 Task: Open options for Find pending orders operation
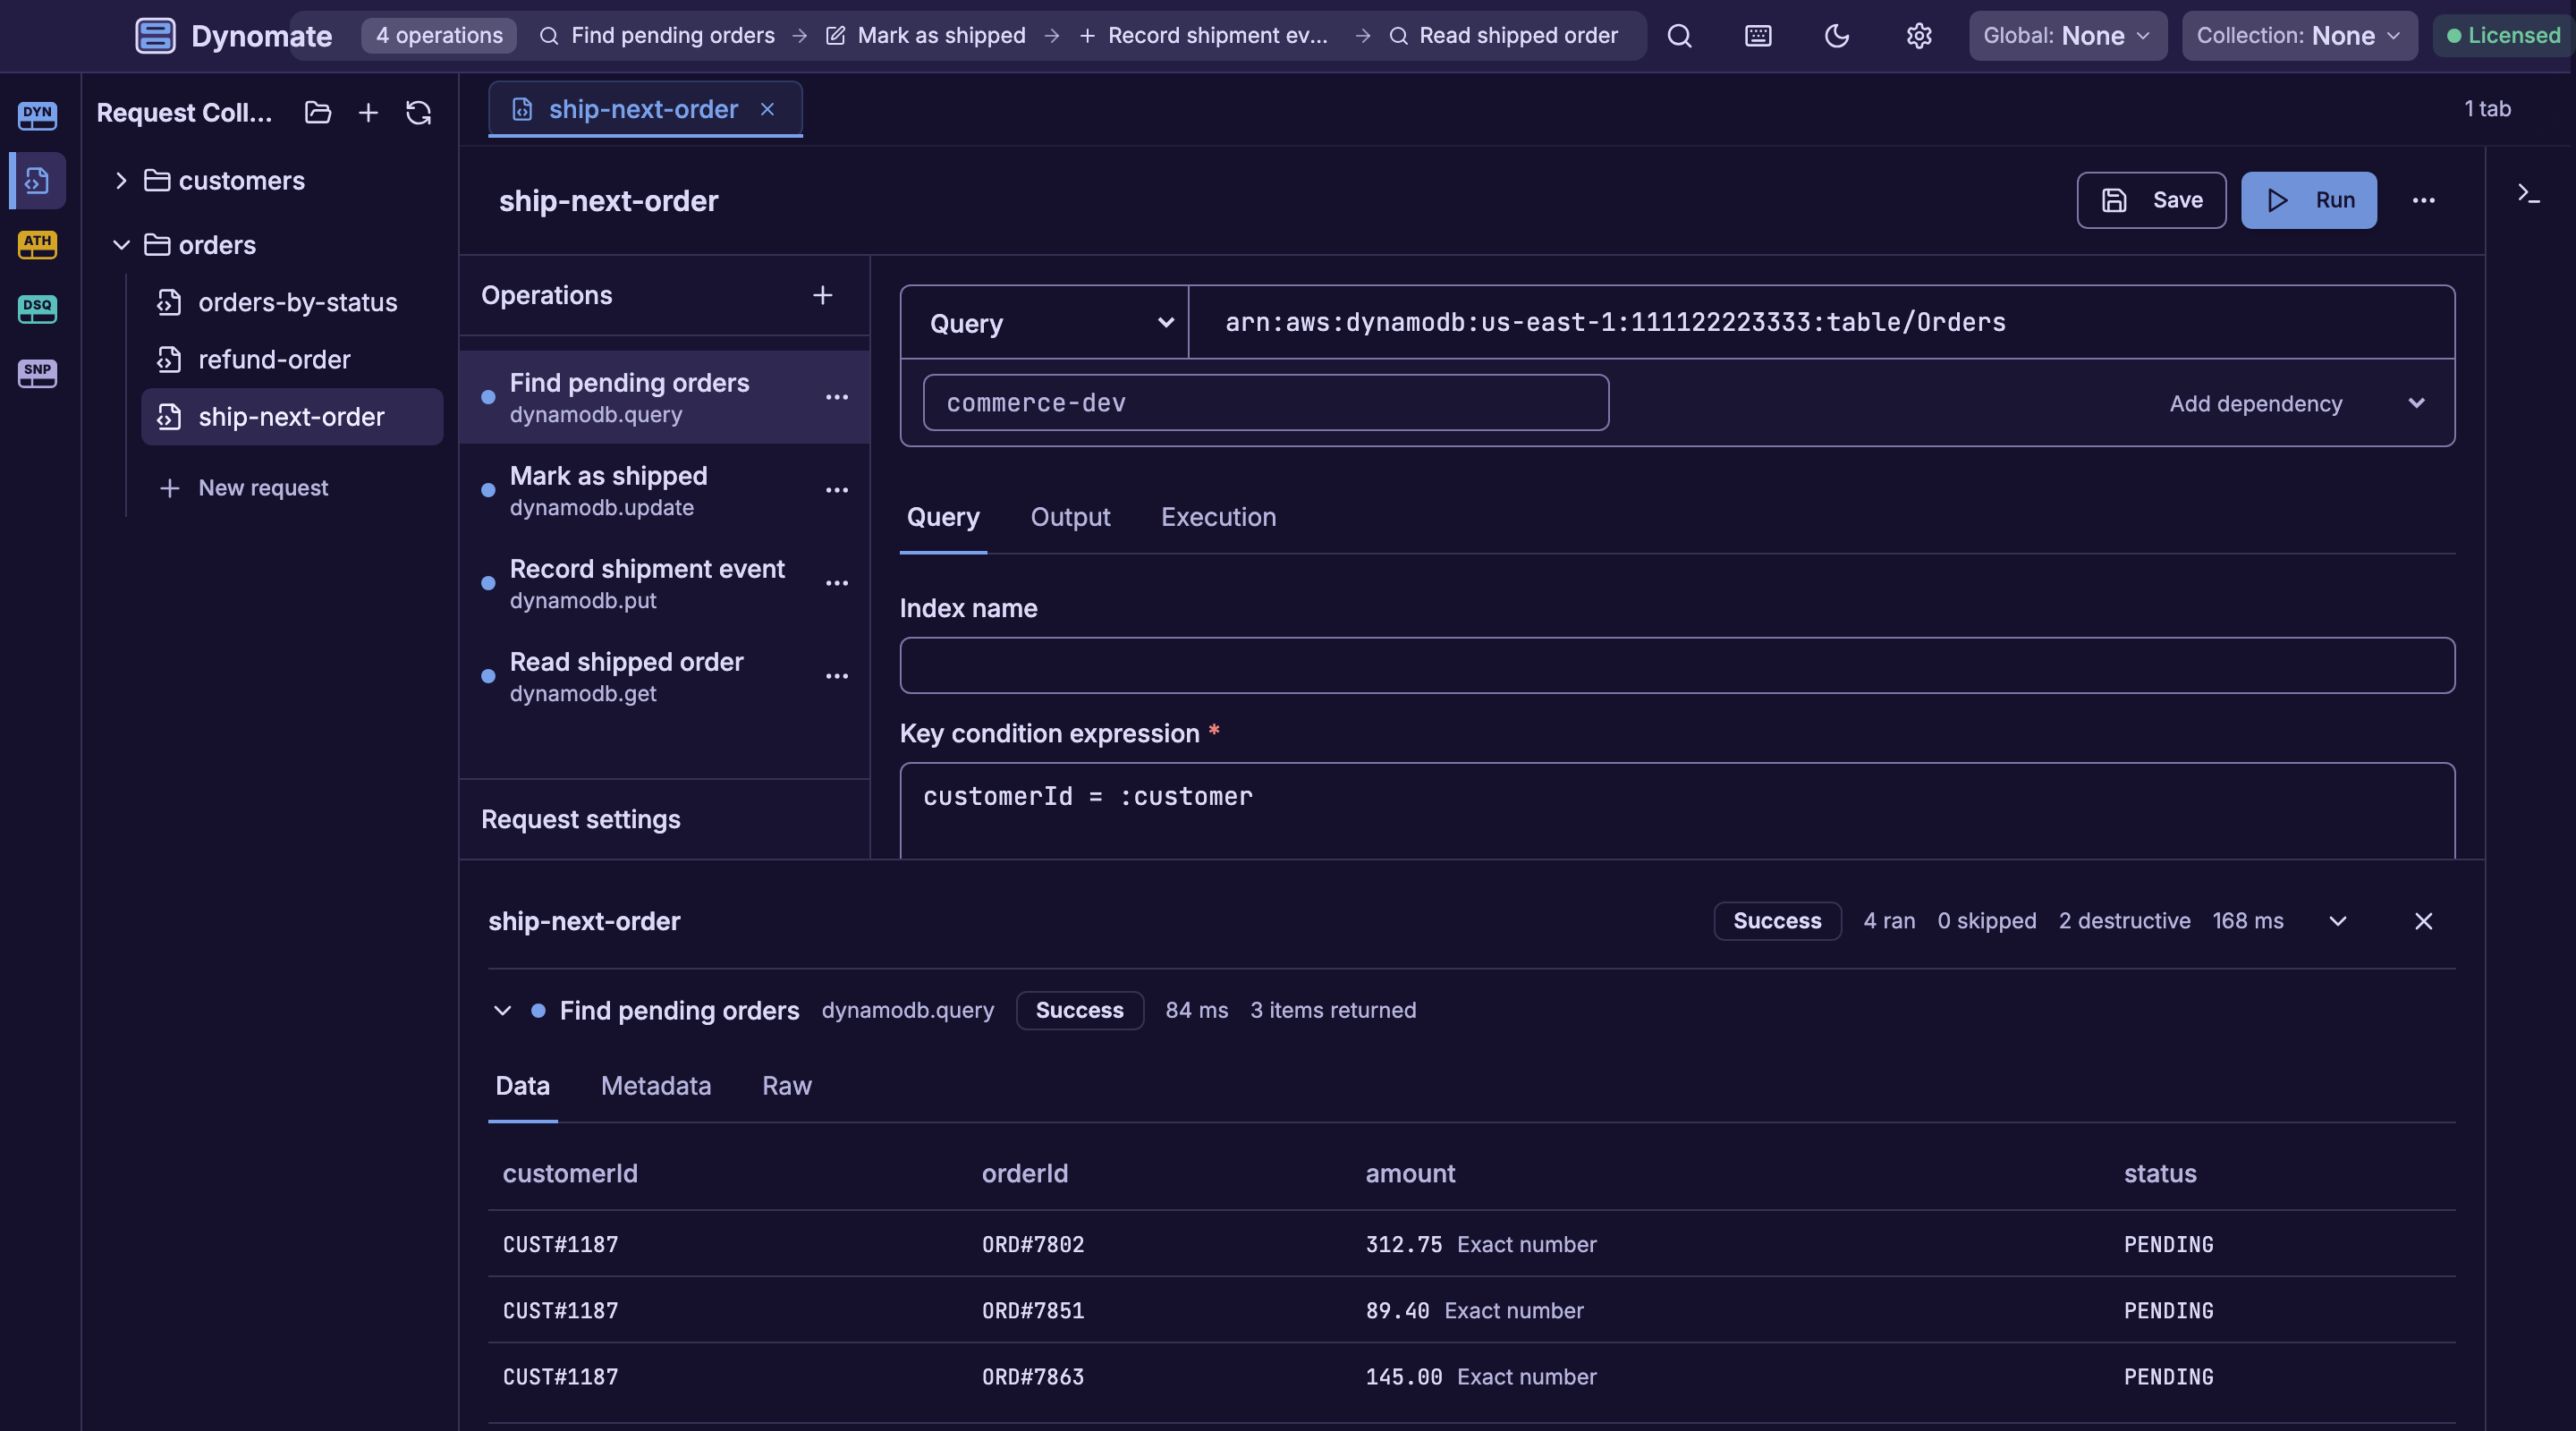836,397
